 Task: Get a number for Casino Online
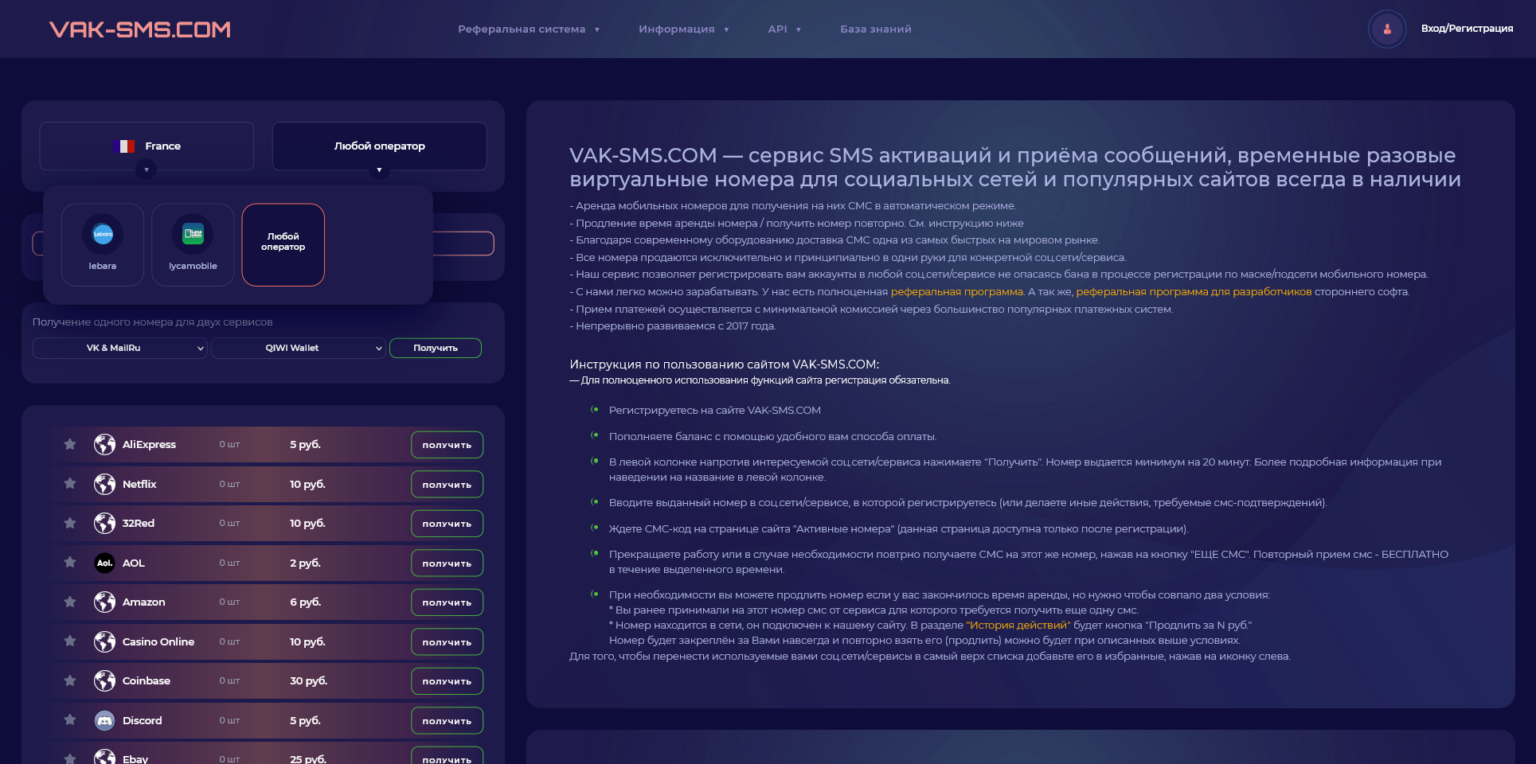[447, 642]
